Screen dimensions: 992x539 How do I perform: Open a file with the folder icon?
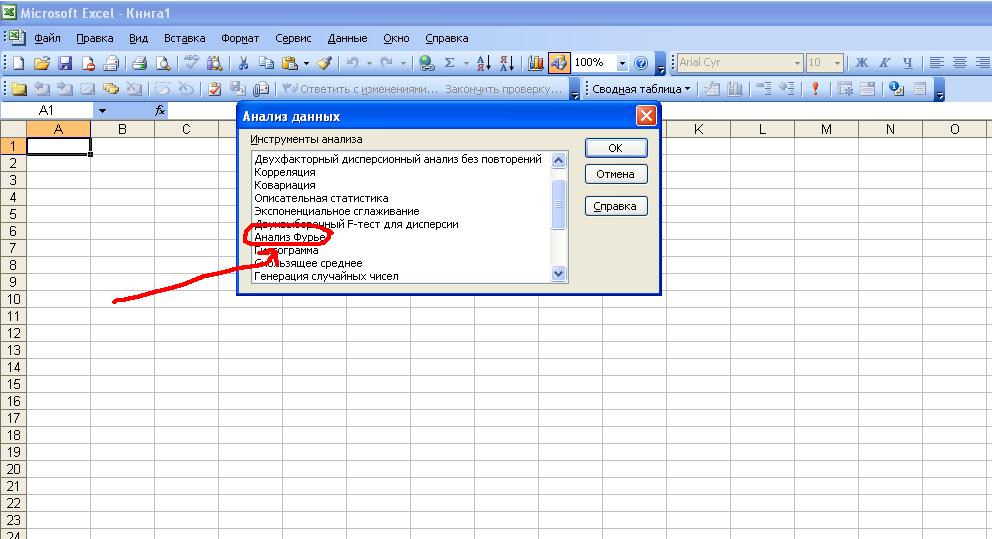(x=41, y=63)
